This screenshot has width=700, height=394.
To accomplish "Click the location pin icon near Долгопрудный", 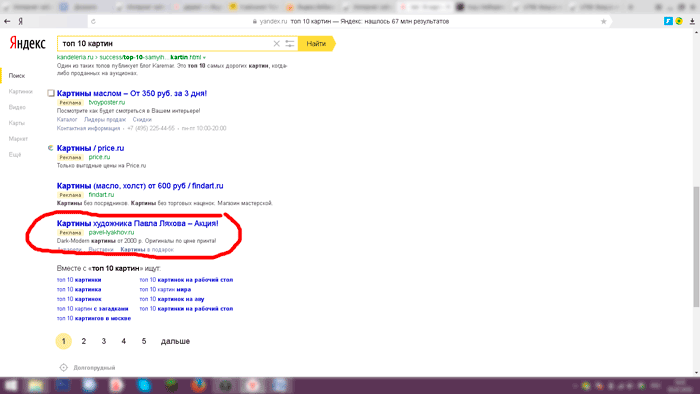I will point(63,367).
